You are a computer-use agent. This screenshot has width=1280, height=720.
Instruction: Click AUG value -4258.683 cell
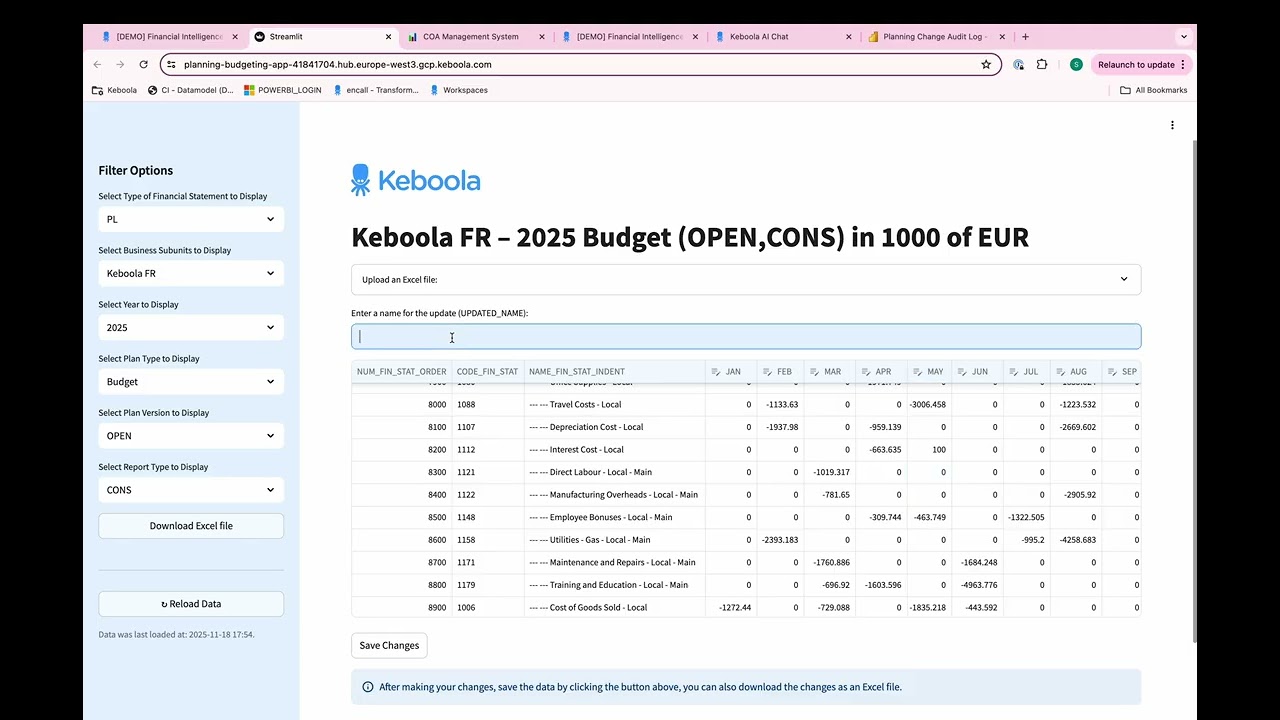pos(1076,540)
